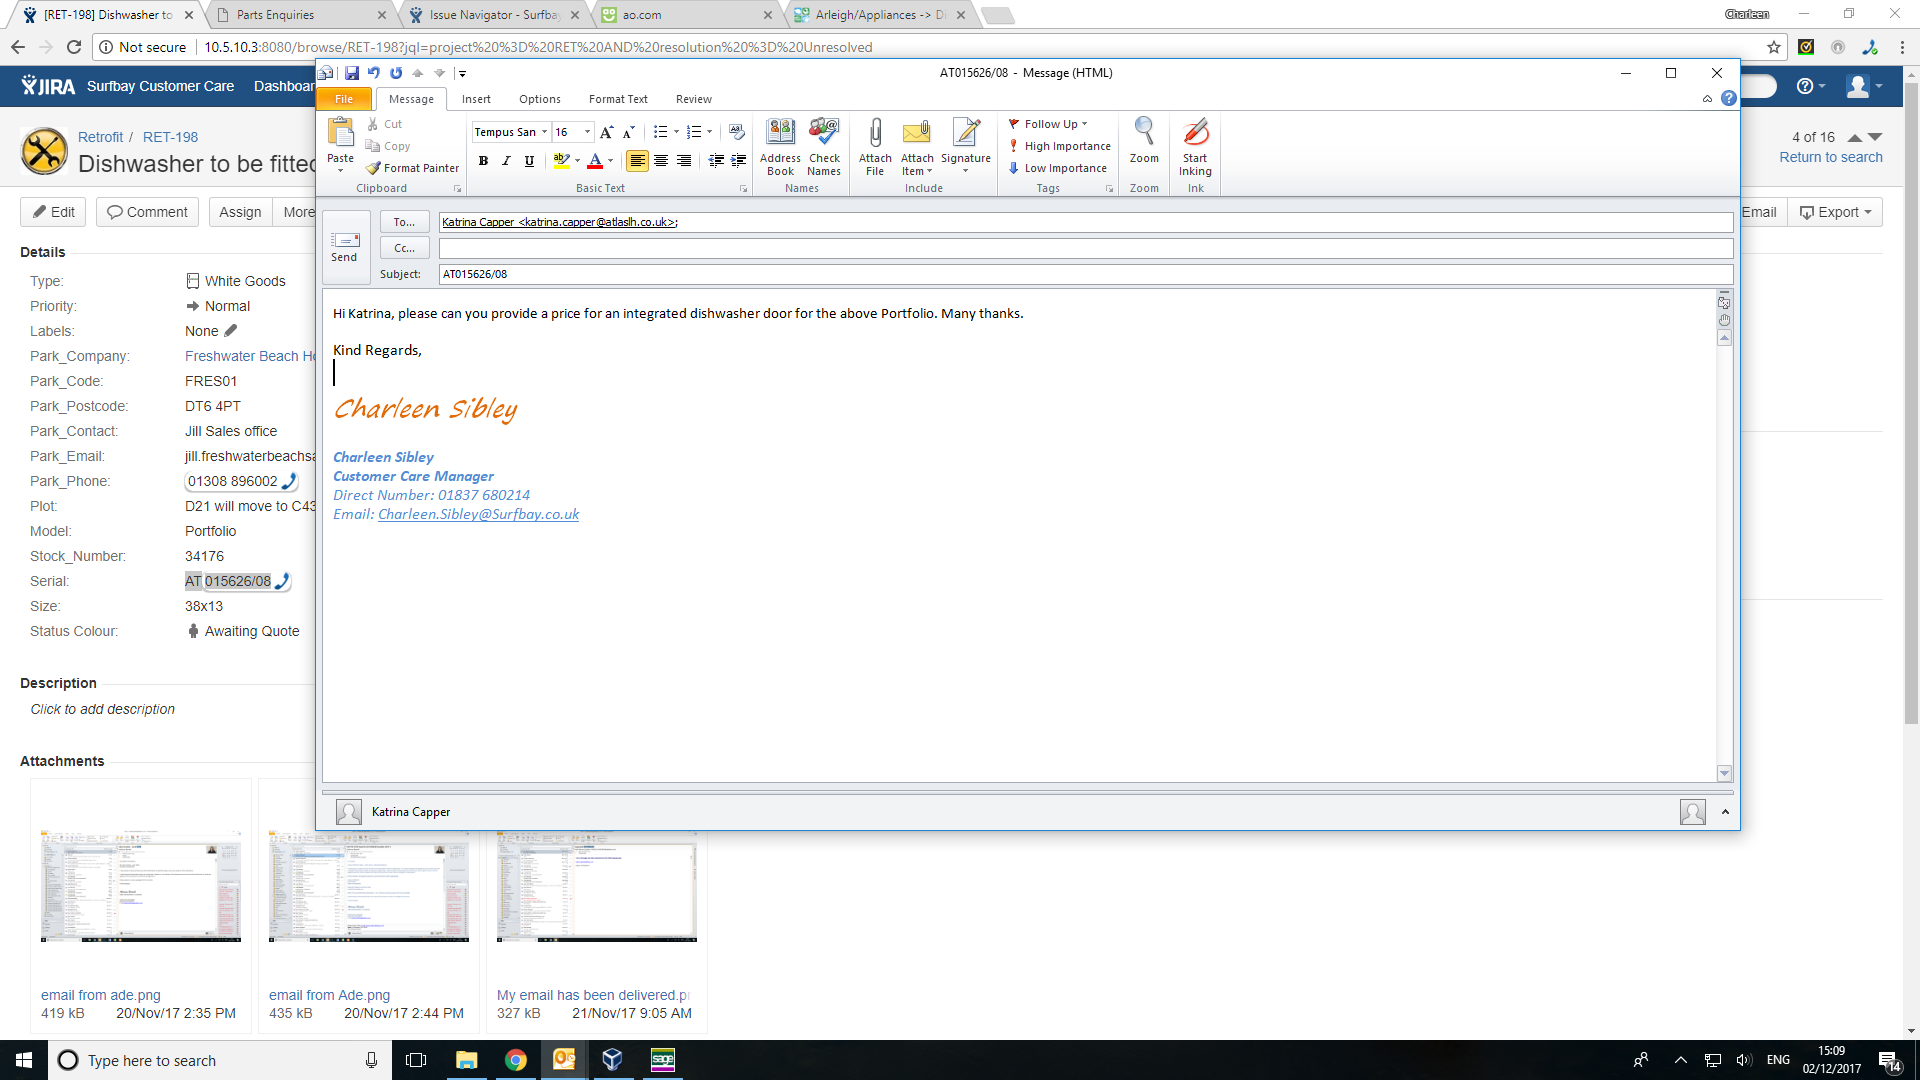The height and width of the screenshot is (1080, 1920).
Task: Switch to the Insert ribbon tab
Action: click(x=476, y=99)
